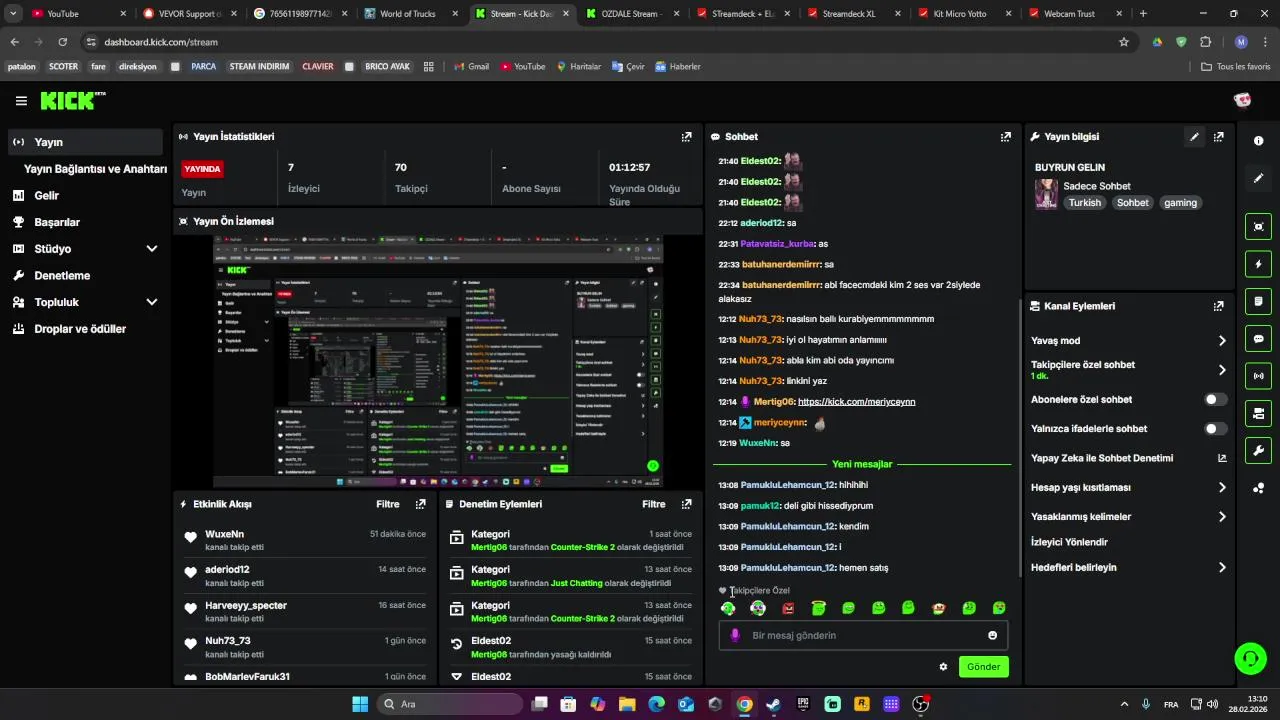Click the pencil icon in the right rail
This screenshot has width=1280, height=720.
point(1258,178)
